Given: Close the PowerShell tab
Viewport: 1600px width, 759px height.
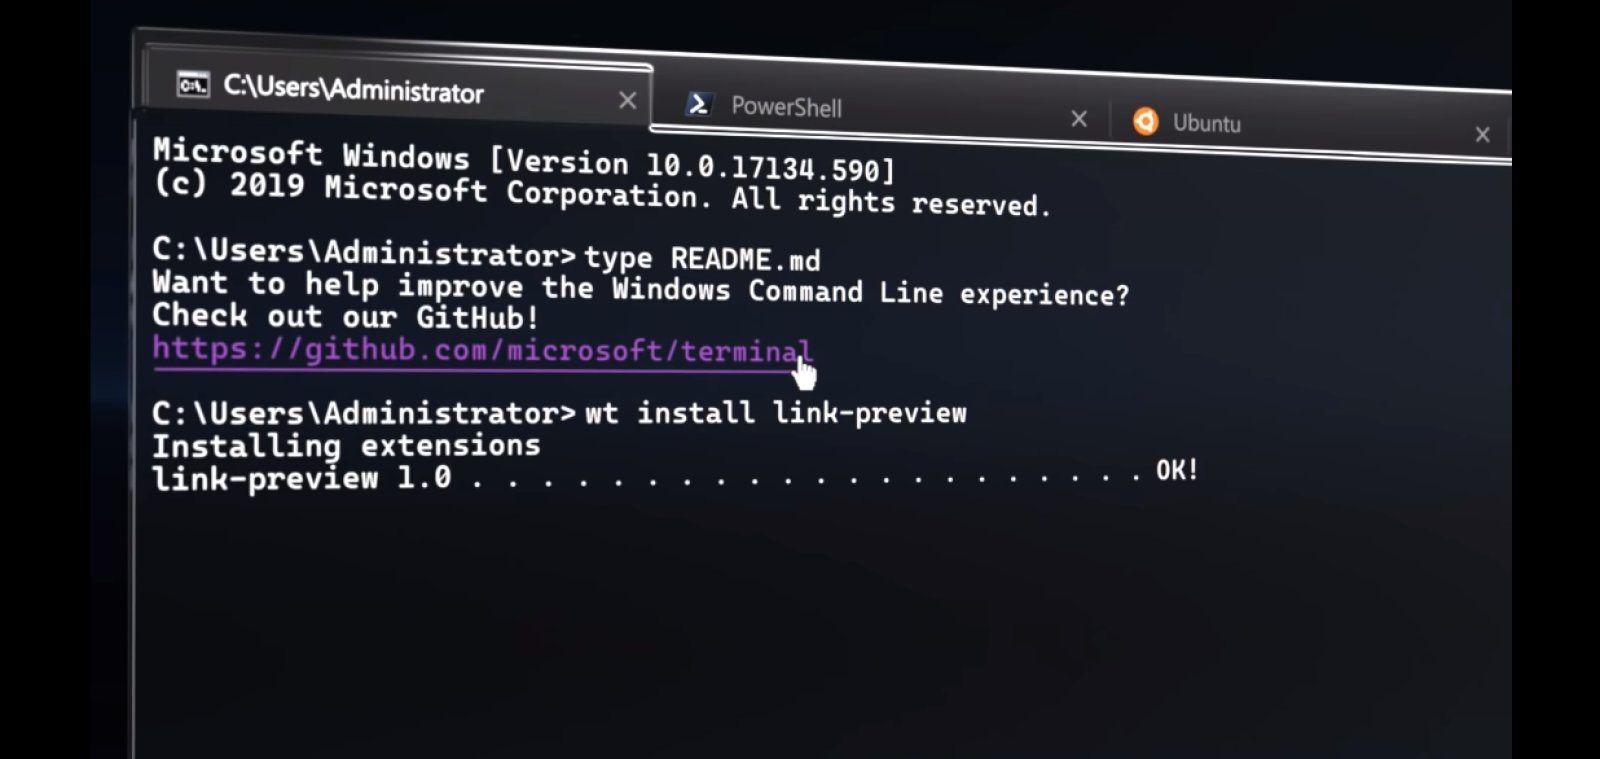Looking at the screenshot, I should (1079, 119).
